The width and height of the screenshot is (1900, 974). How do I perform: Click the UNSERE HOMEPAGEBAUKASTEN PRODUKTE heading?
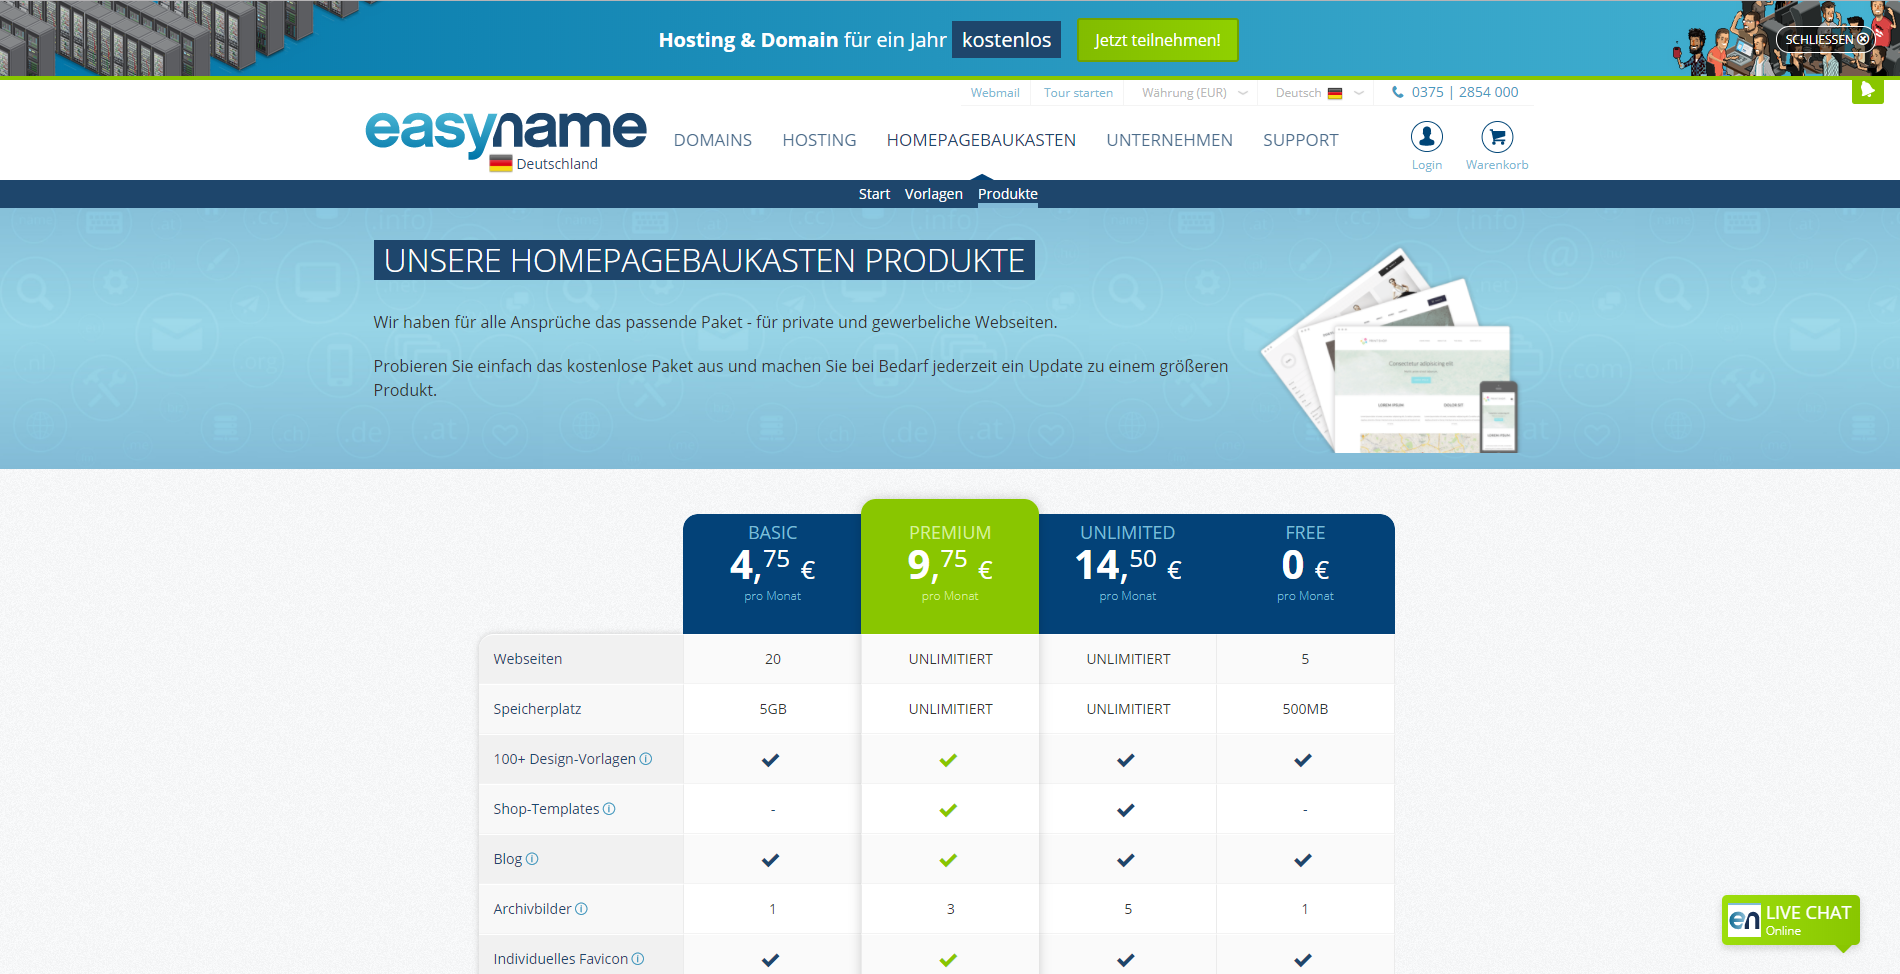coord(704,260)
